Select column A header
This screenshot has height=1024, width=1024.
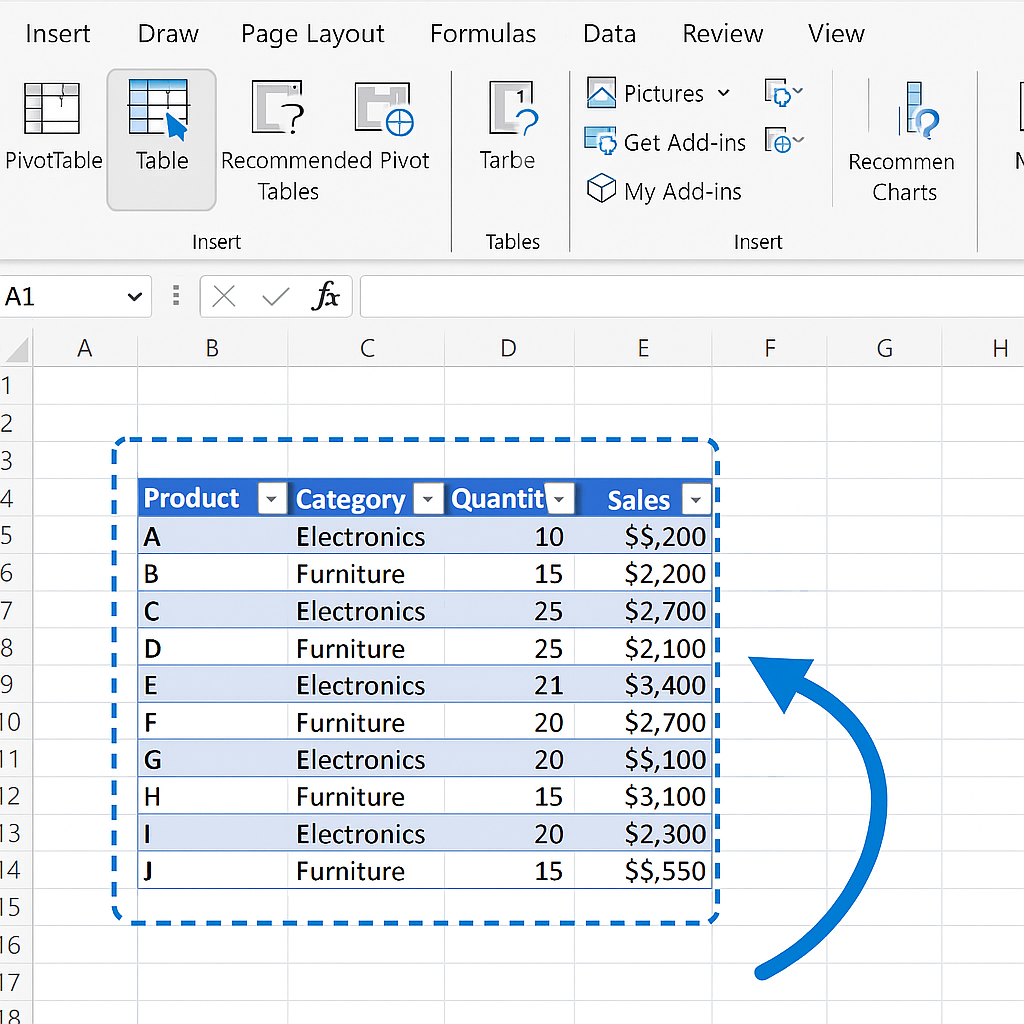point(85,348)
